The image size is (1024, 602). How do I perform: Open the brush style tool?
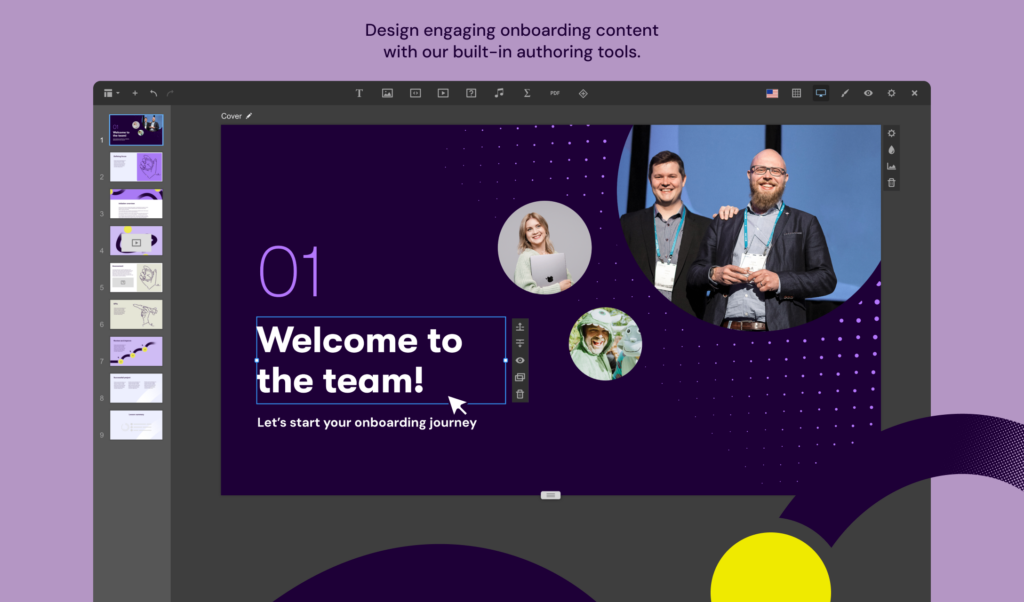point(845,93)
